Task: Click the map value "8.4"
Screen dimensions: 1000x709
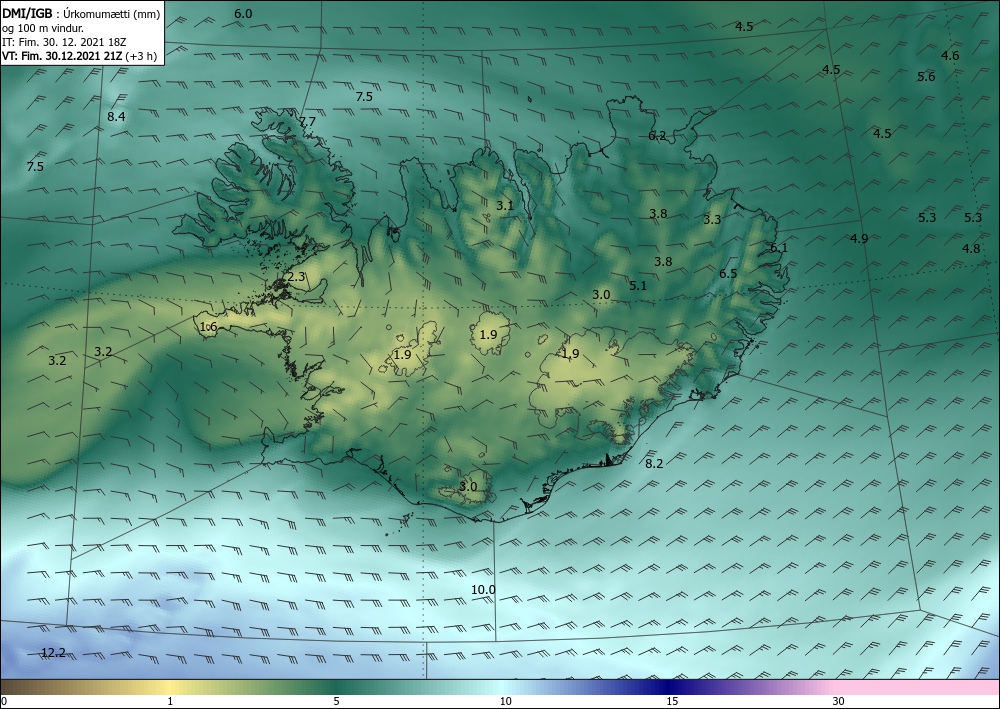Action: [116, 116]
